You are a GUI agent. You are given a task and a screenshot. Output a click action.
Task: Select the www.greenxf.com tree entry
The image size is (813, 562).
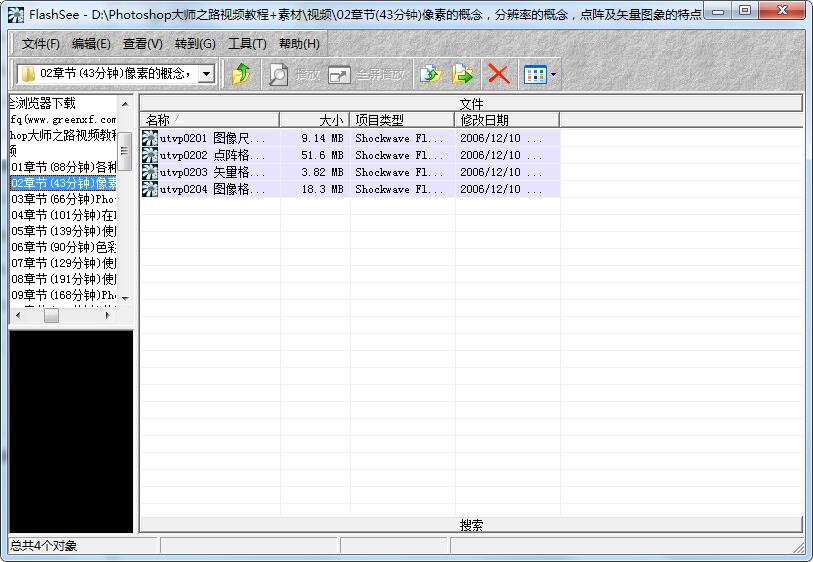point(63,119)
